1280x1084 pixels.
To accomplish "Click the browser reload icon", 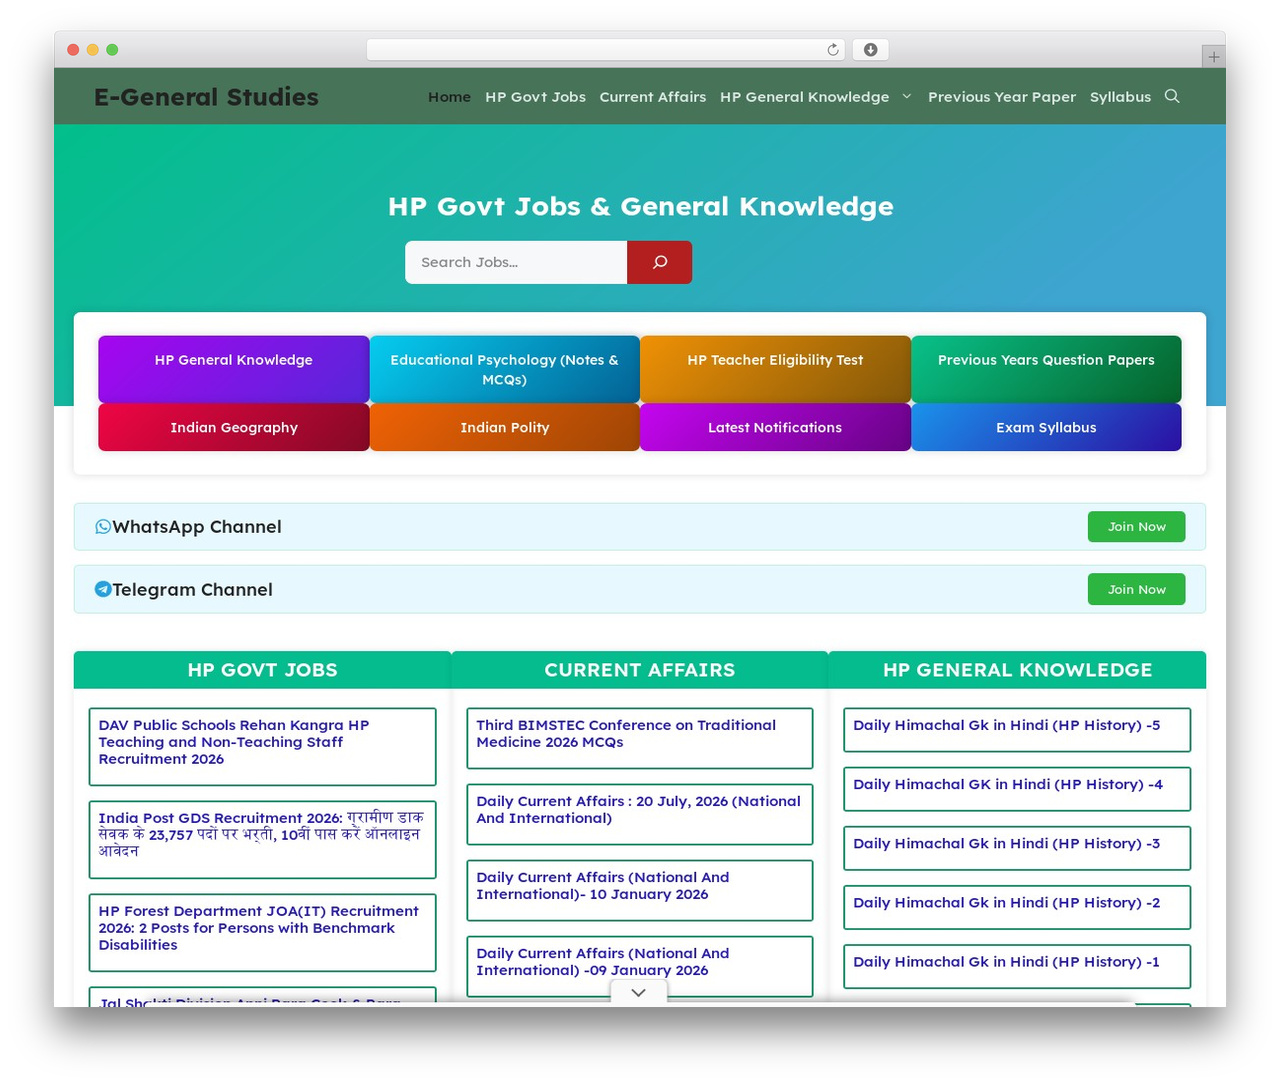I will (x=833, y=50).
